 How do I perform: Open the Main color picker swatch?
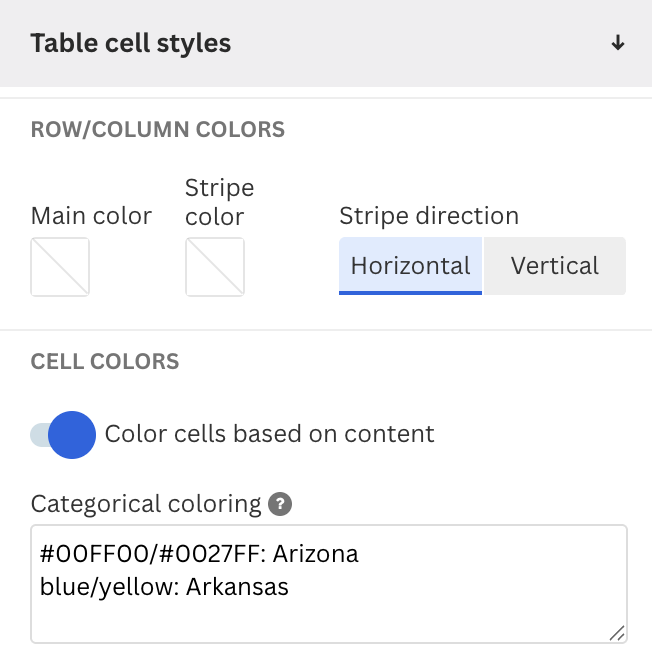(60, 267)
